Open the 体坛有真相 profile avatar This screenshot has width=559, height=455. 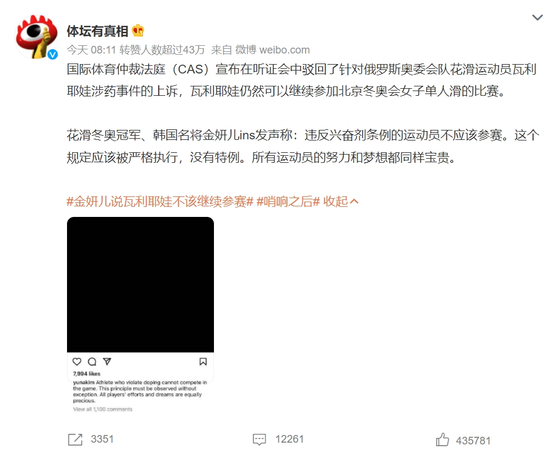click(x=36, y=36)
